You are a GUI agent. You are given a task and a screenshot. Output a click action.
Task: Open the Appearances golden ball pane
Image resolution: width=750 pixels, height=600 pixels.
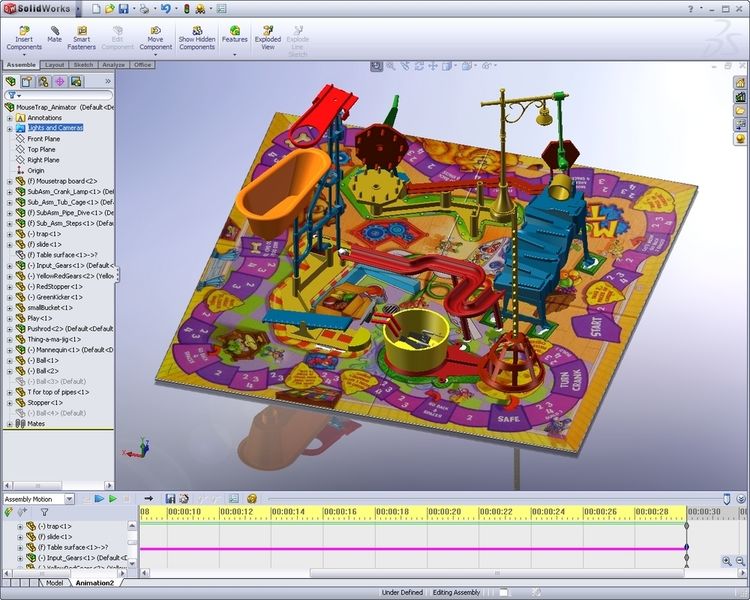pos(740,139)
